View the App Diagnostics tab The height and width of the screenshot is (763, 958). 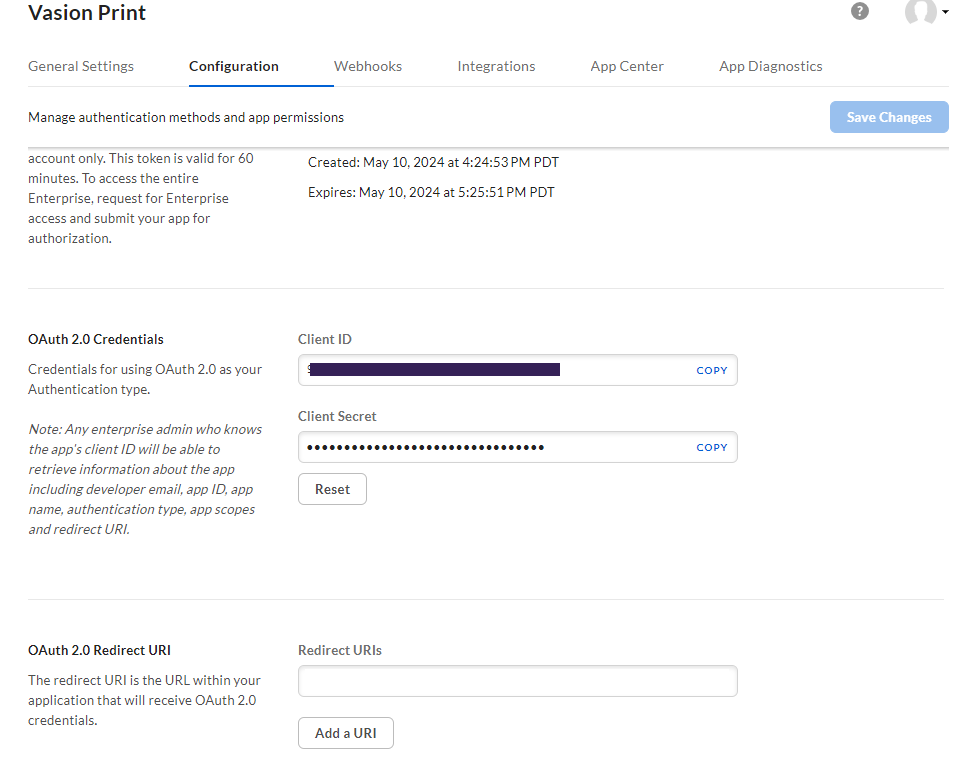pos(770,66)
